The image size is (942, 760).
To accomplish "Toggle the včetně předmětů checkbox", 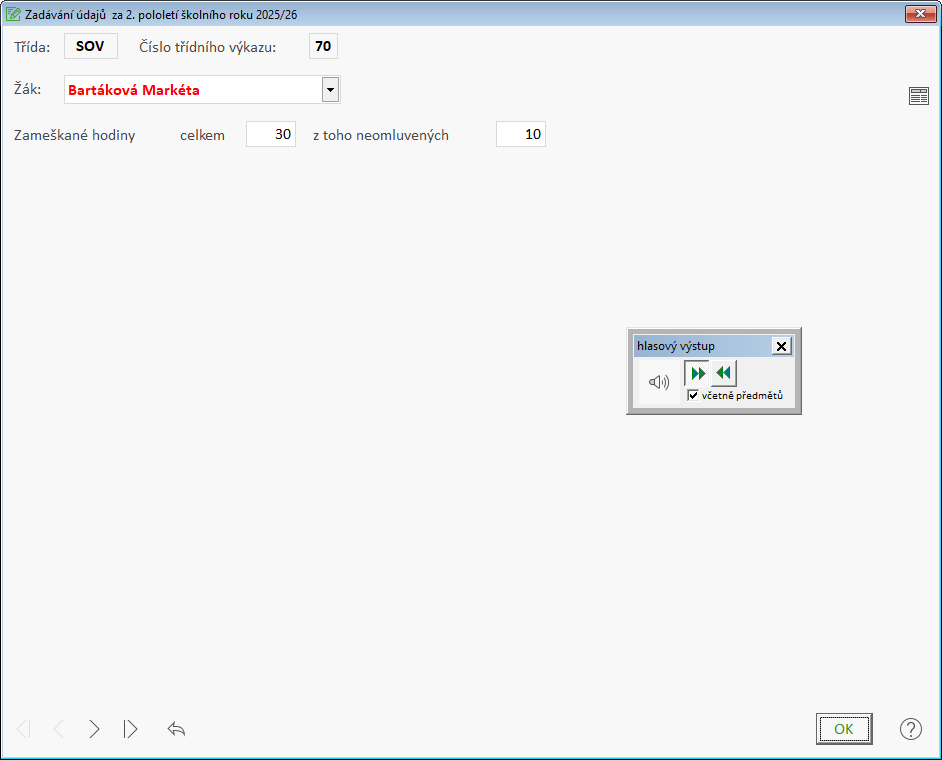I will 693,396.
